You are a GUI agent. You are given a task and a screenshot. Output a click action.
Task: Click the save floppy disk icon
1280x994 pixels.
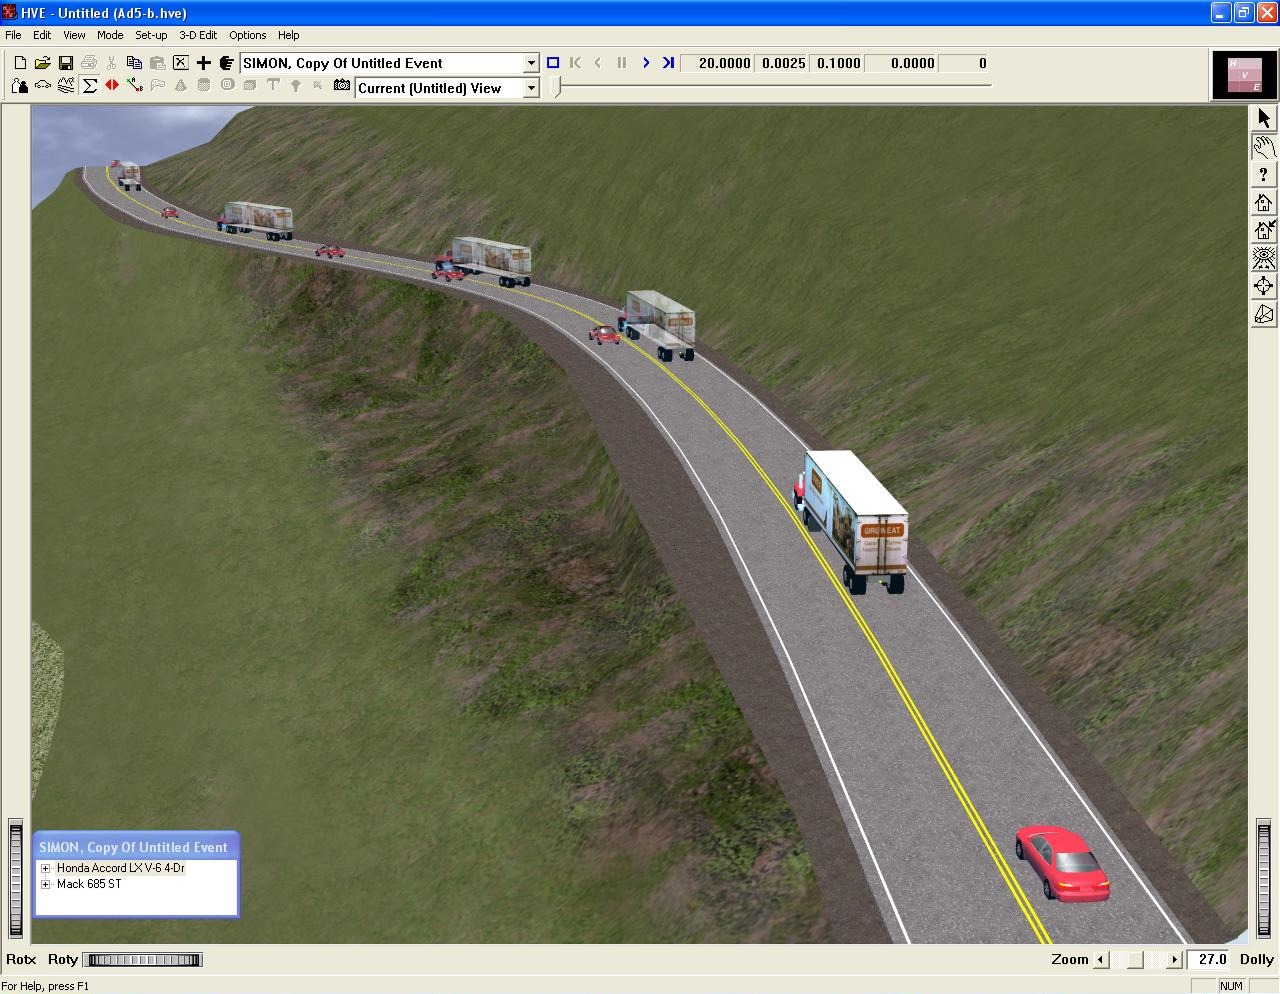tap(66, 63)
